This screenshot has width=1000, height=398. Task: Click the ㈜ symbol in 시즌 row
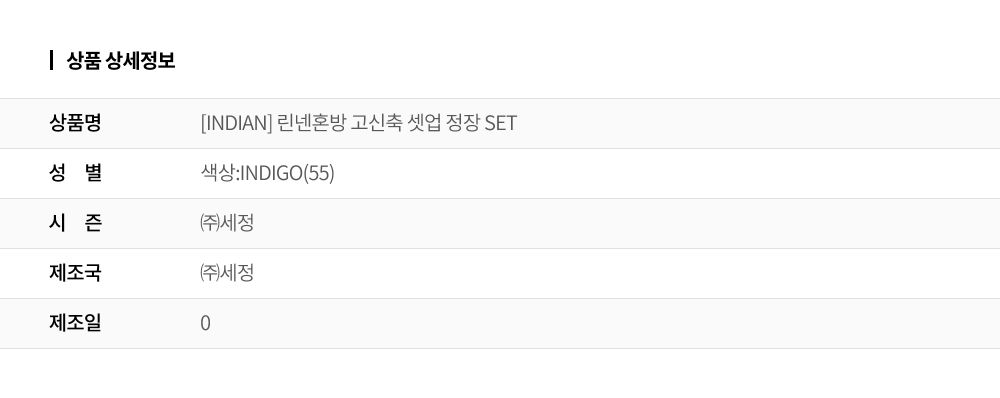point(209,223)
